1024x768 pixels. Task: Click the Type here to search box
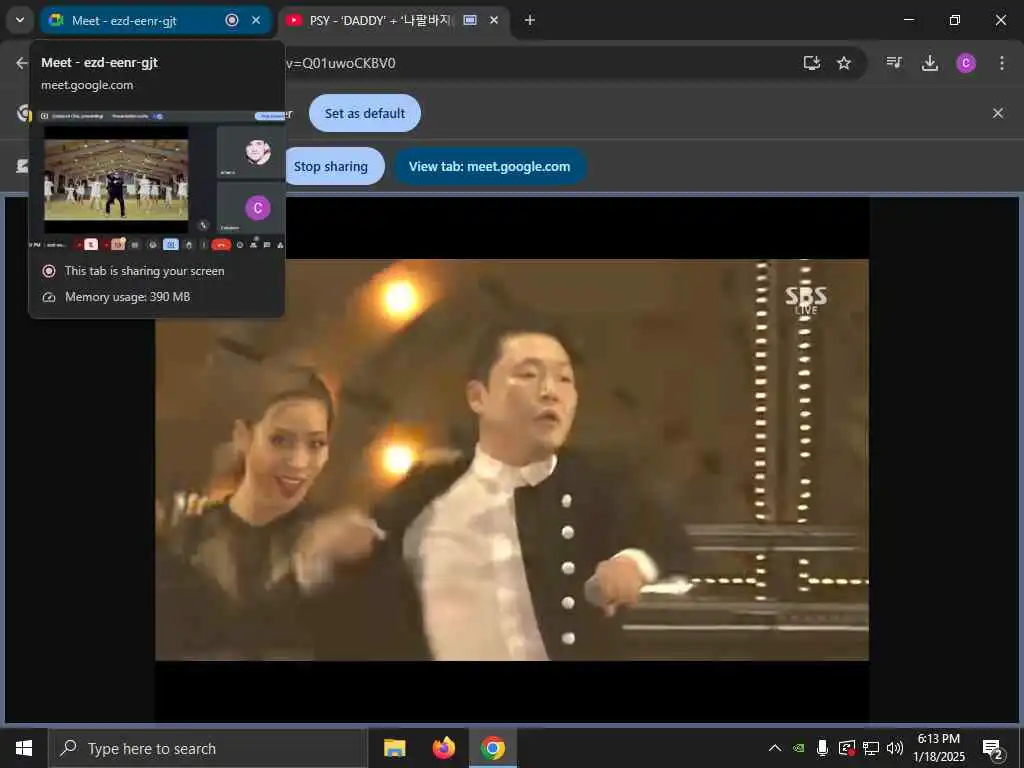point(208,748)
